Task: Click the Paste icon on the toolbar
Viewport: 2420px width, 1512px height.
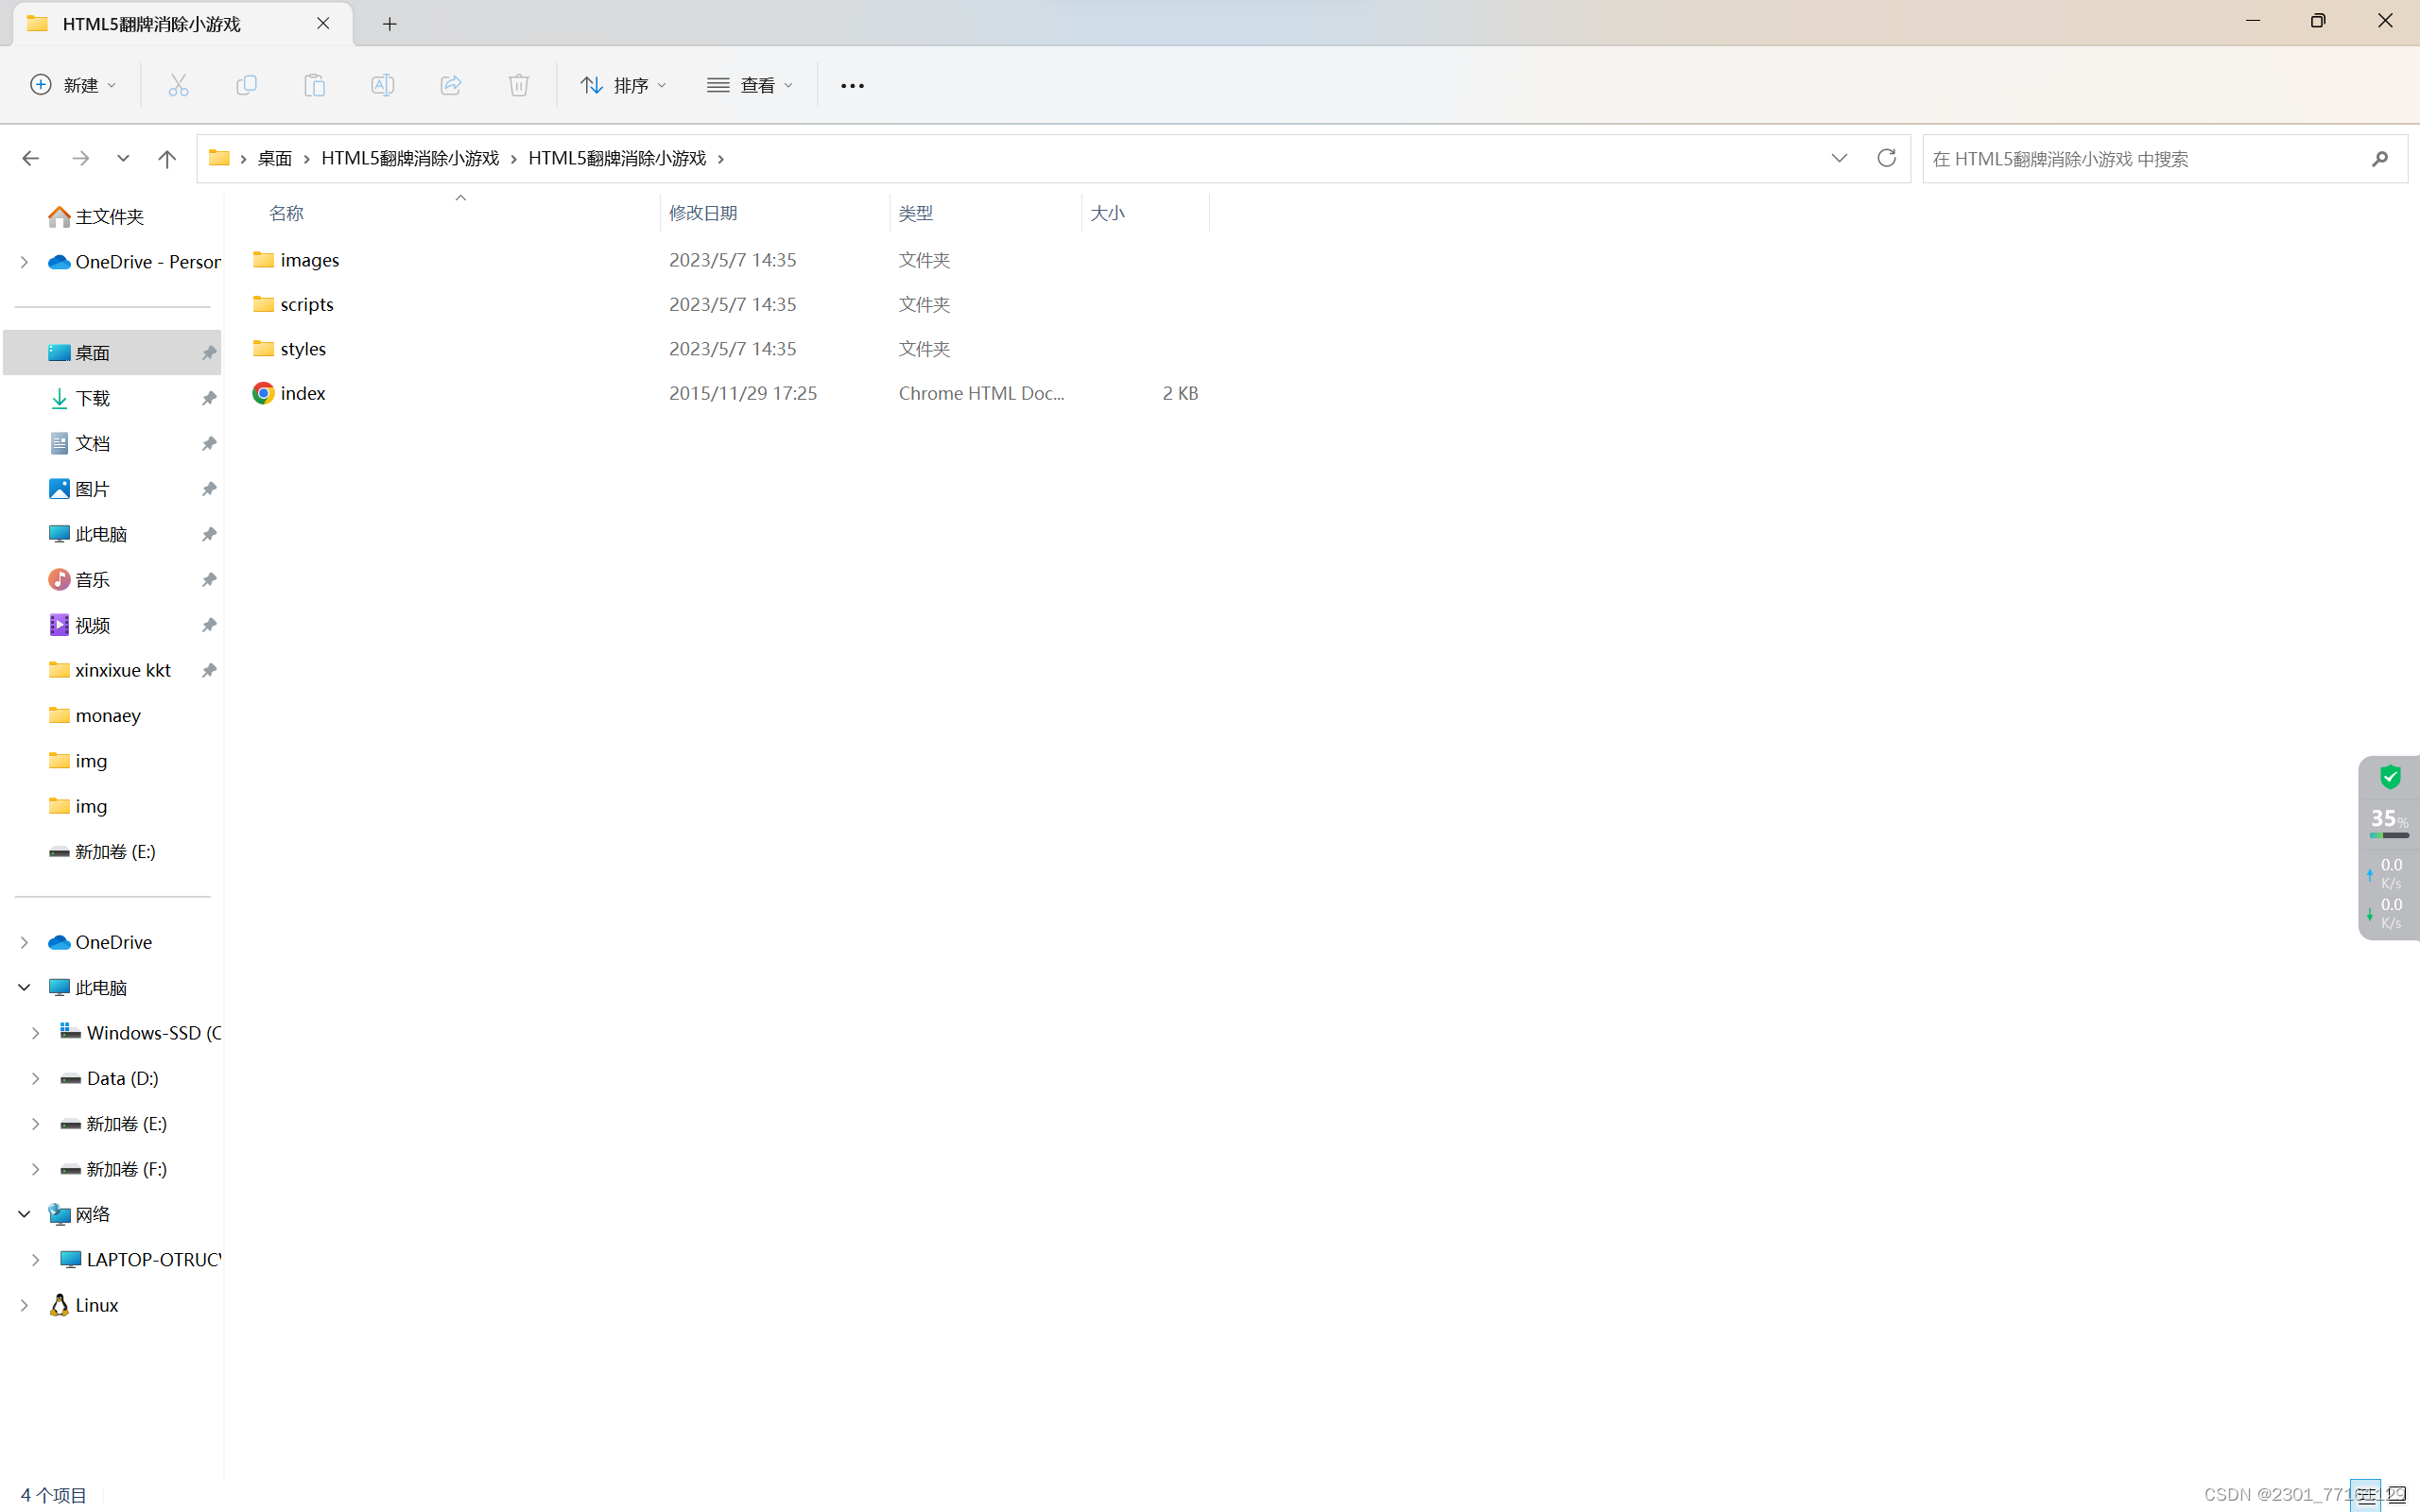Action: point(314,85)
